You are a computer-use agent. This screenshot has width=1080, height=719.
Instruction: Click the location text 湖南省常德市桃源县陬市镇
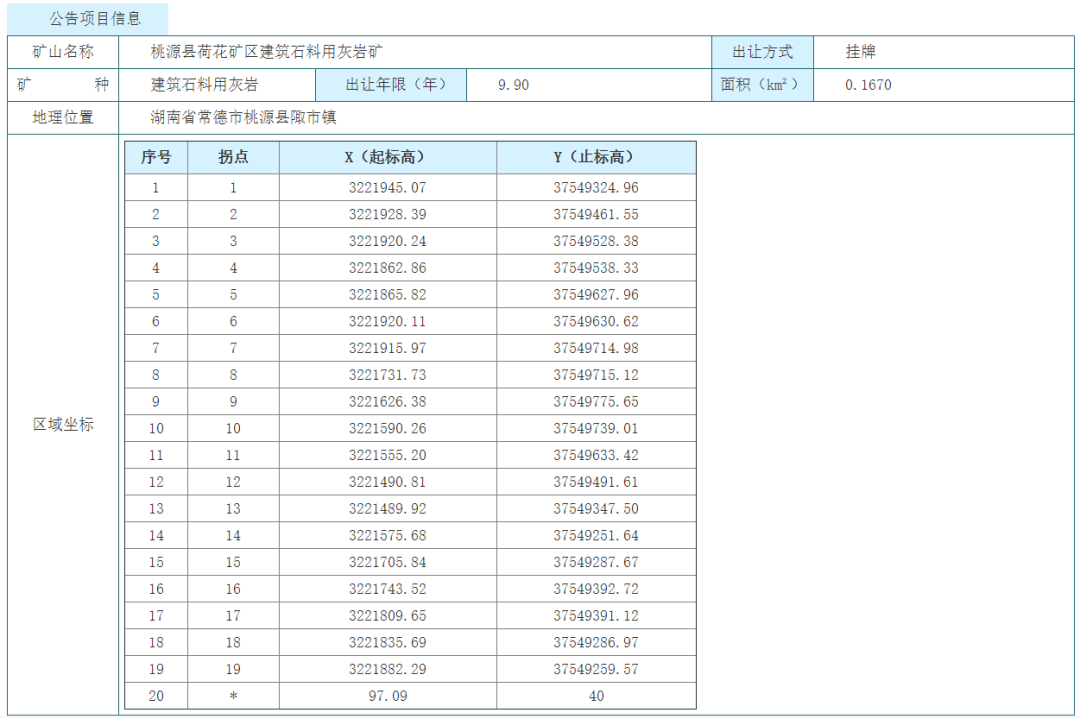243,118
